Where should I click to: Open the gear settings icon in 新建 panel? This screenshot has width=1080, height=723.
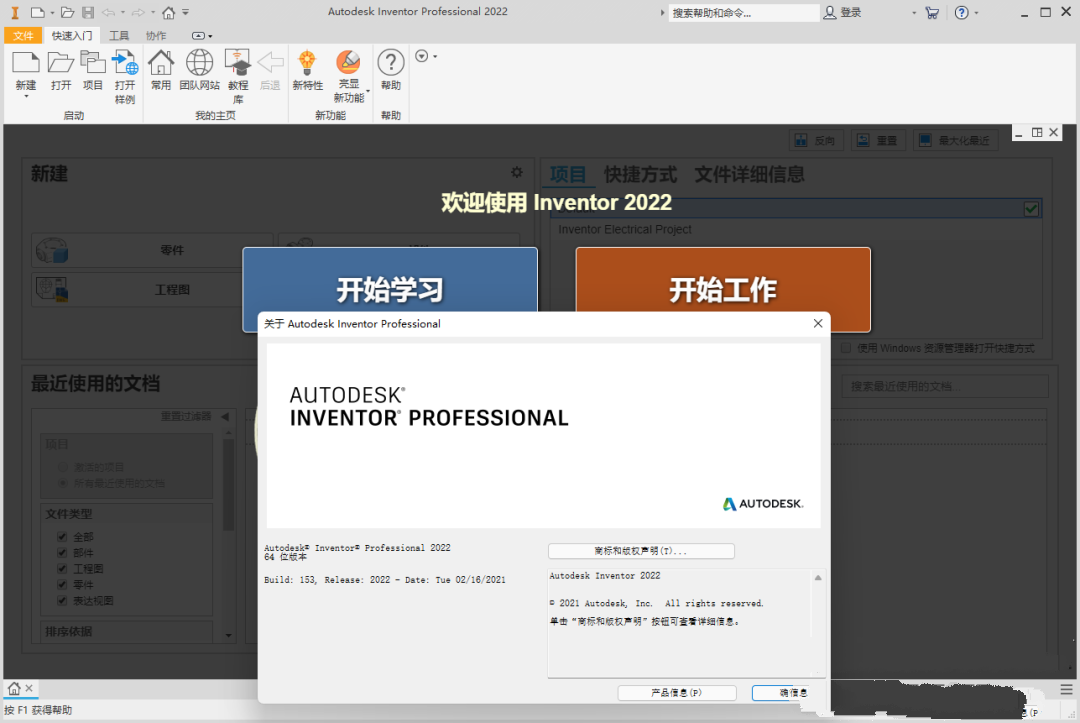(x=517, y=172)
